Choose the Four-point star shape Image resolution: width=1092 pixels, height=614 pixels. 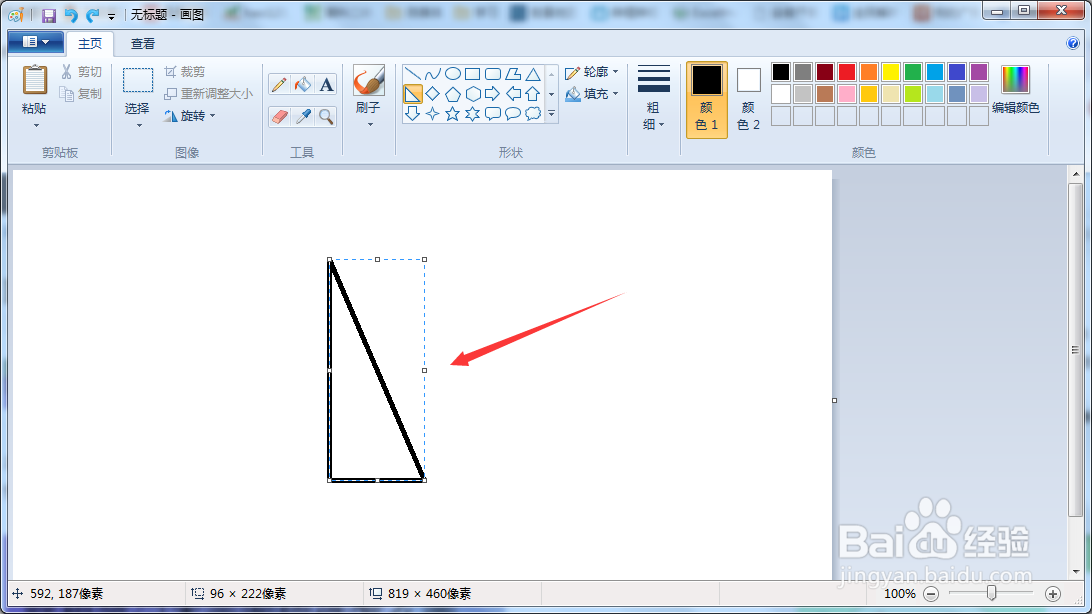(x=432, y=113)
